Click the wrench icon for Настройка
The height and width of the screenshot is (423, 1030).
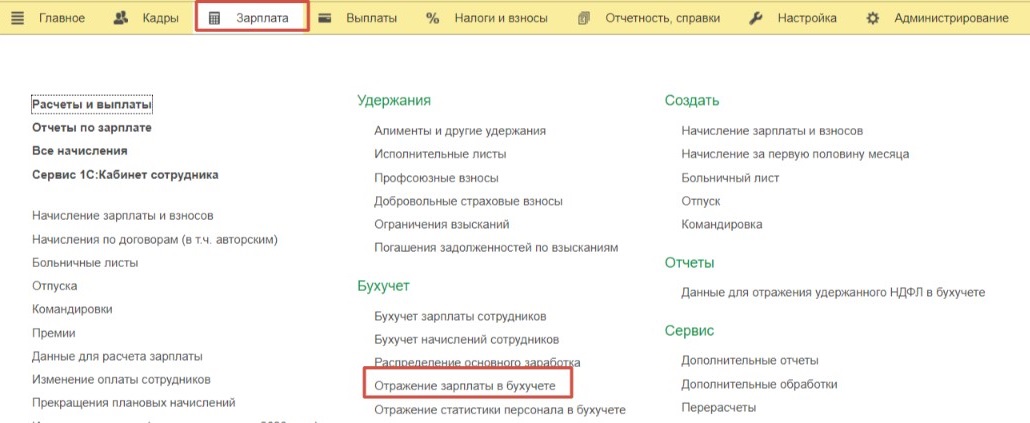coord(756,18)
